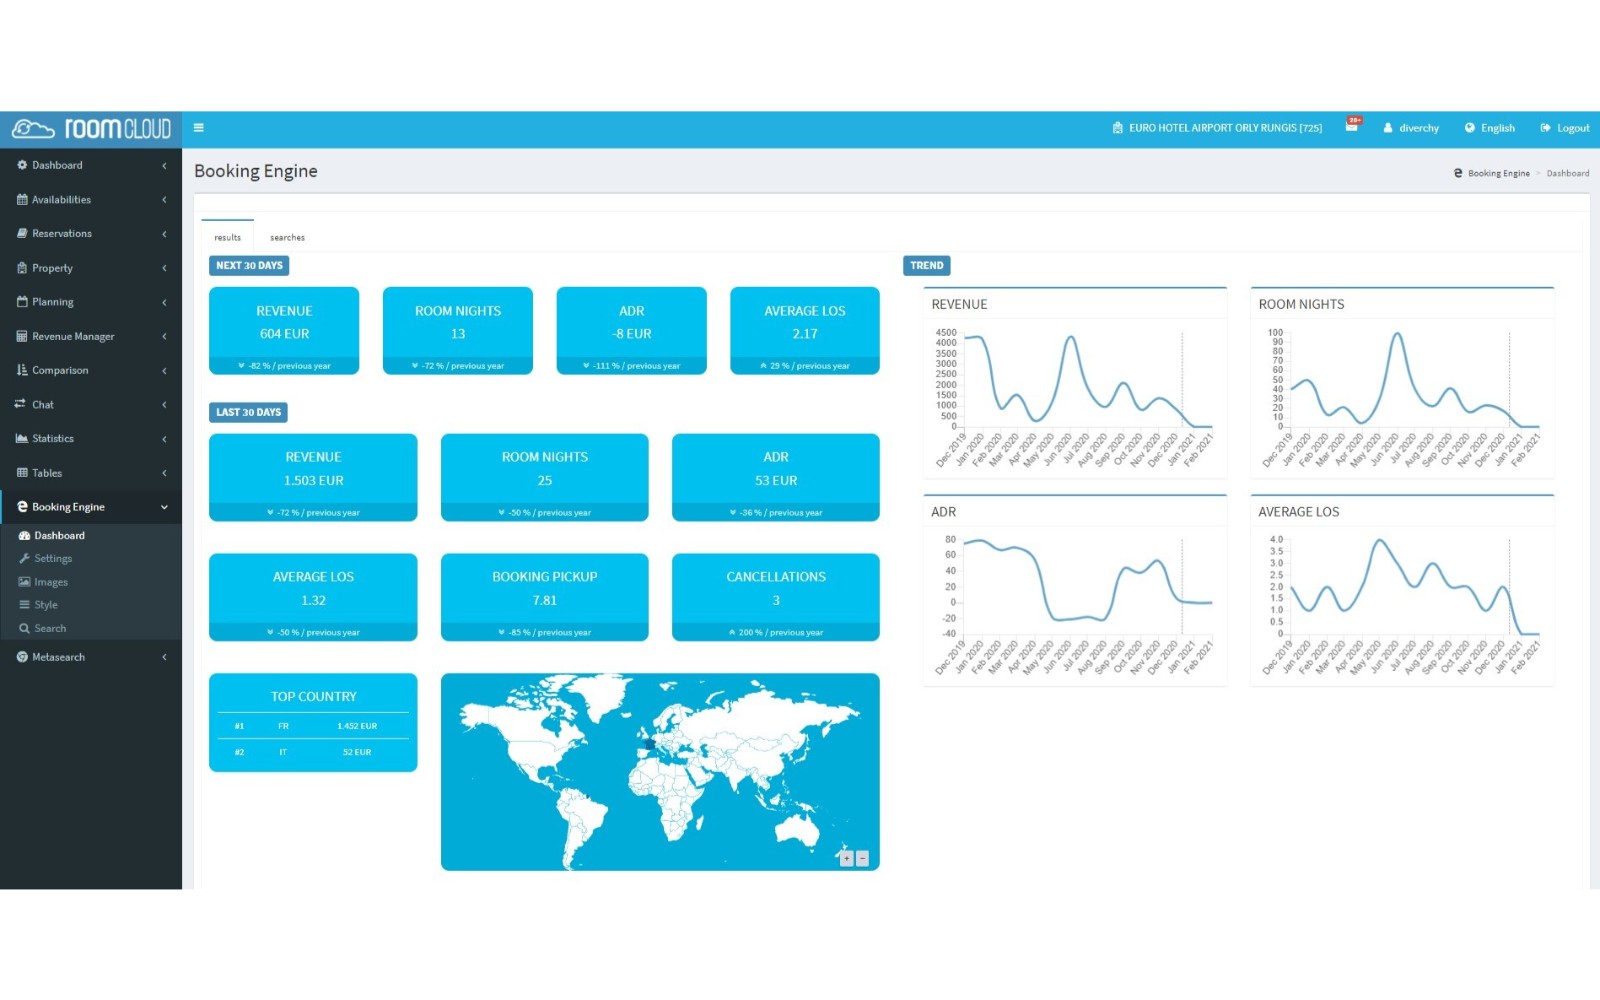
Task: Click the Booking Engine 'e' icon
Action: click(x=23, y=507)
